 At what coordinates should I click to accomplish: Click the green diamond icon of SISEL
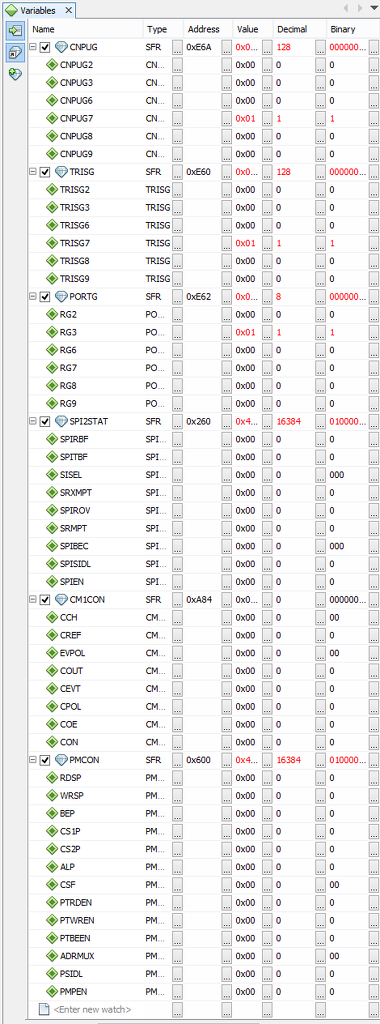click(52, 474)
